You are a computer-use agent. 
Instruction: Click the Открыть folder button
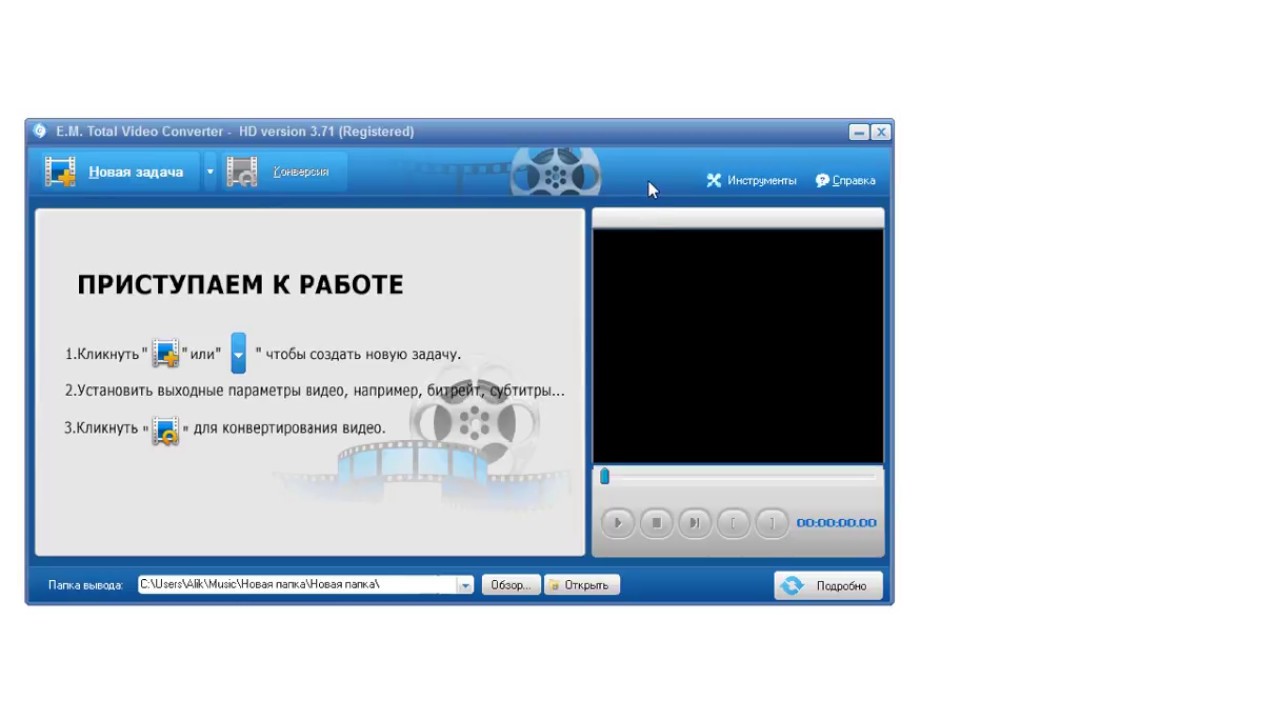tap(582, 585)
